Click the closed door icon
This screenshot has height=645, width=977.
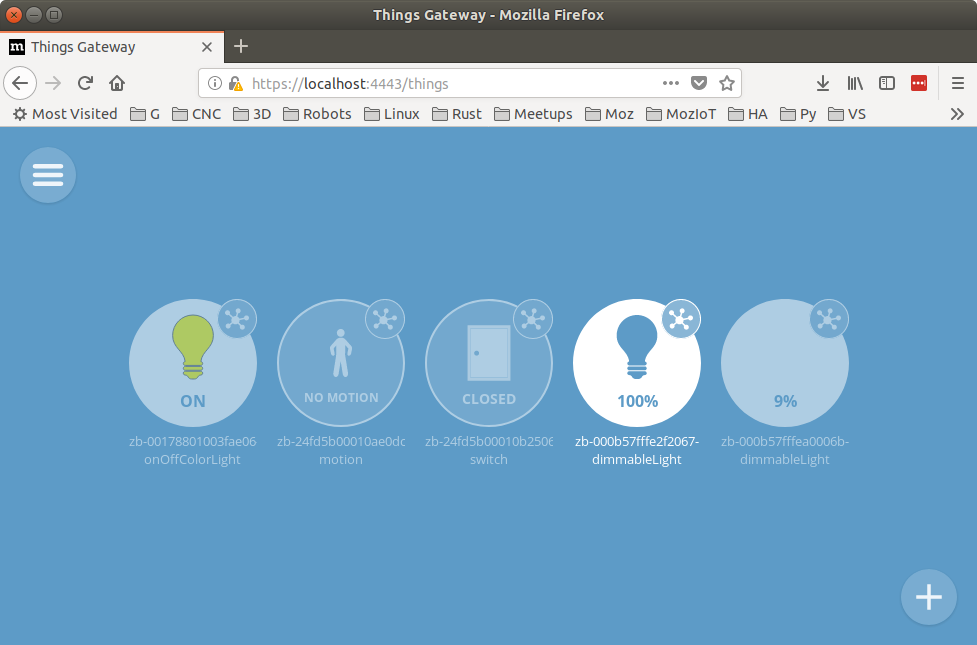pyautogui.click(x=489, y=353)
